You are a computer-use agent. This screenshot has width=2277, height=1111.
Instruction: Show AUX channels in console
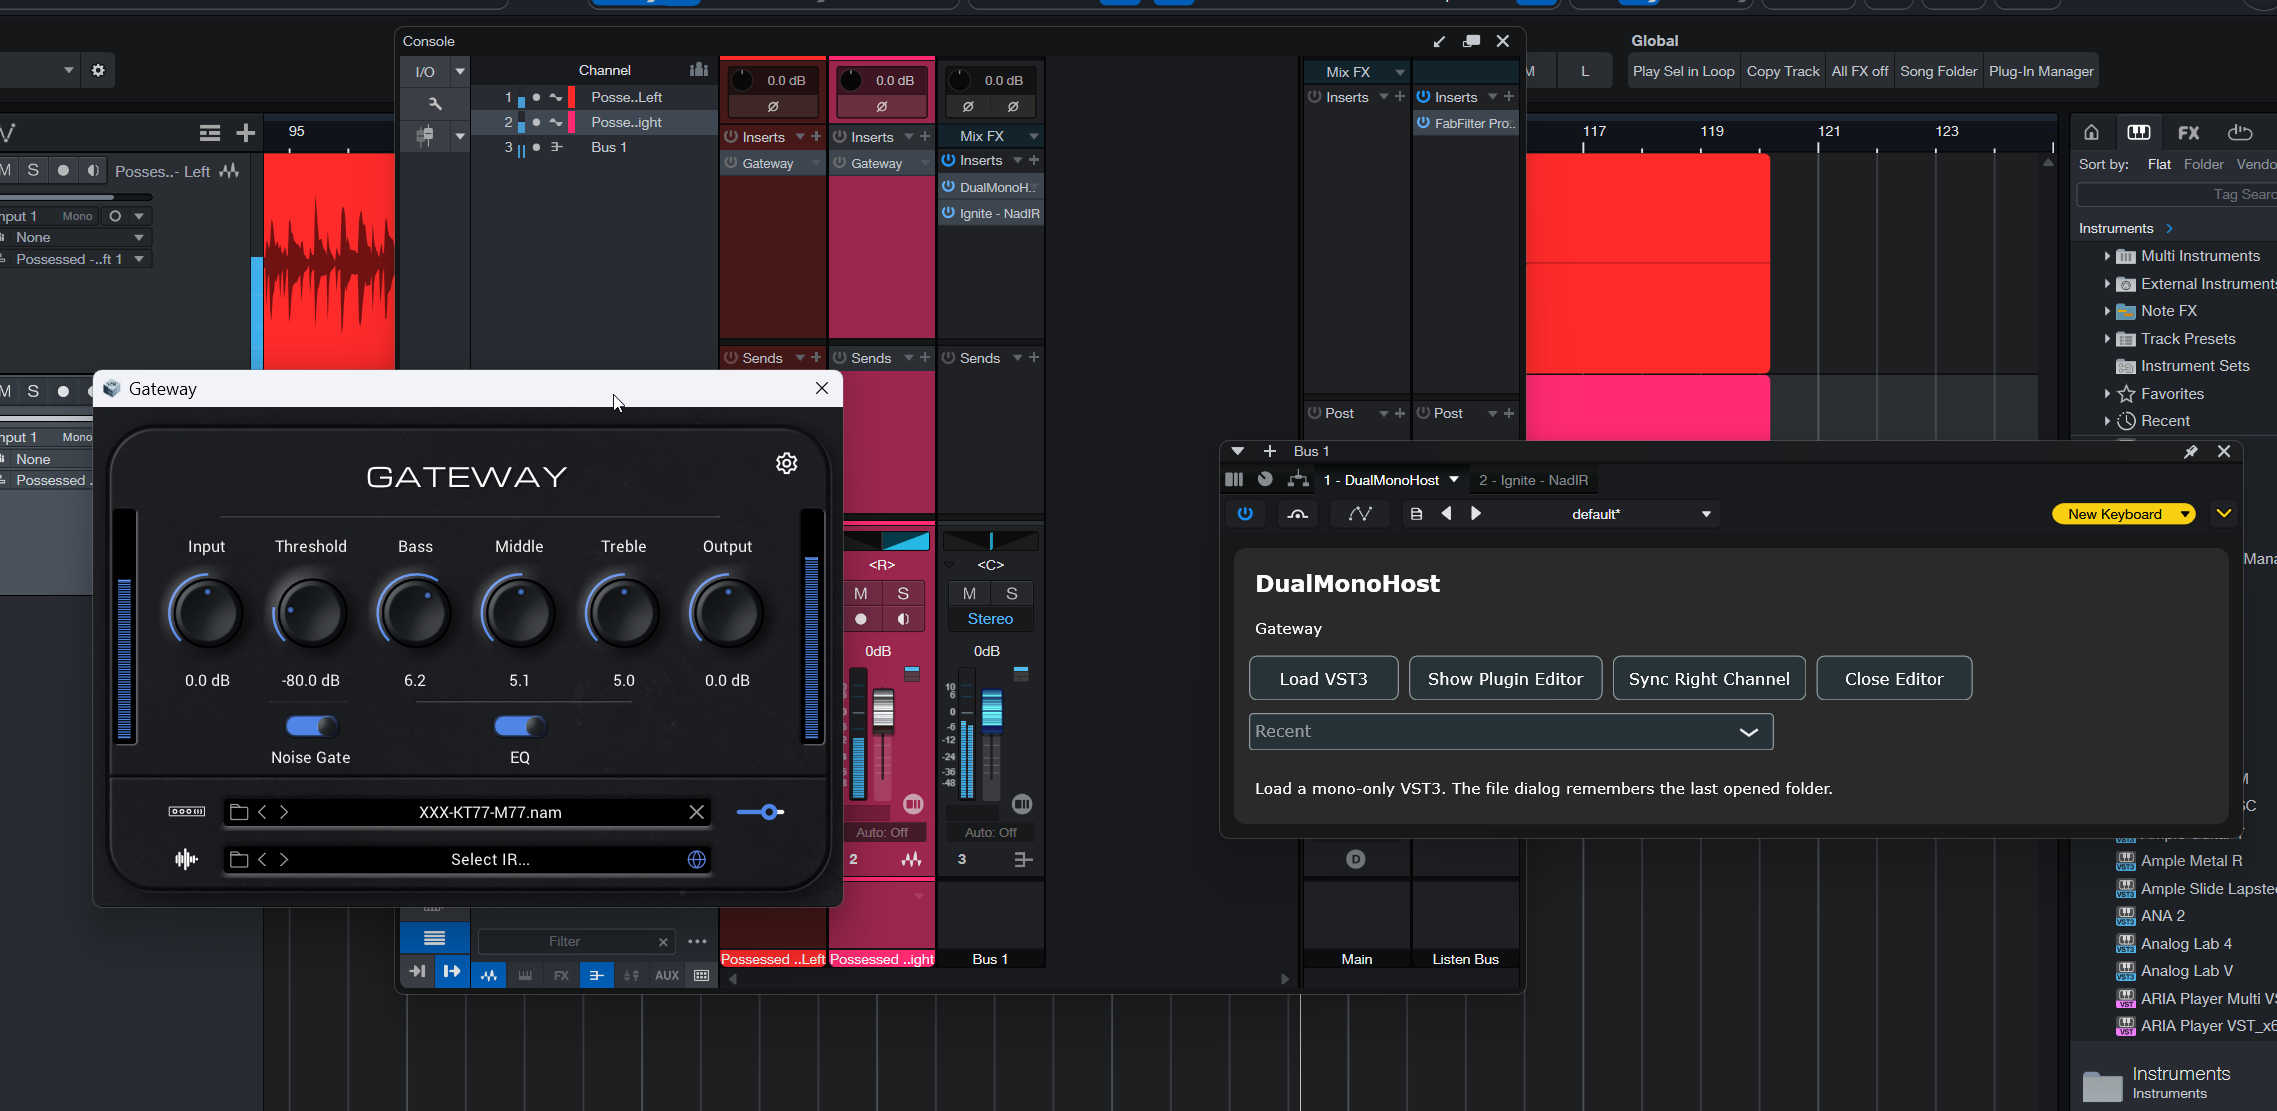click(667, 975)
